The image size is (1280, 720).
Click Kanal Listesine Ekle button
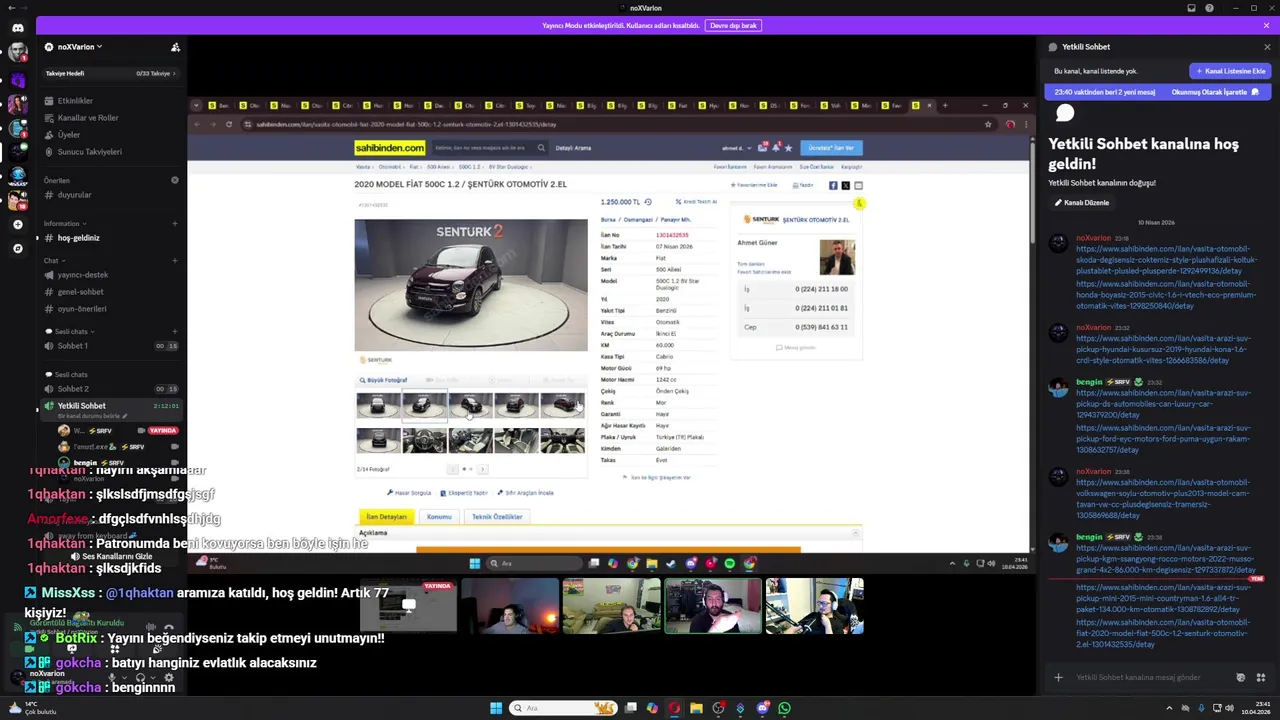tap(1230, 71)
